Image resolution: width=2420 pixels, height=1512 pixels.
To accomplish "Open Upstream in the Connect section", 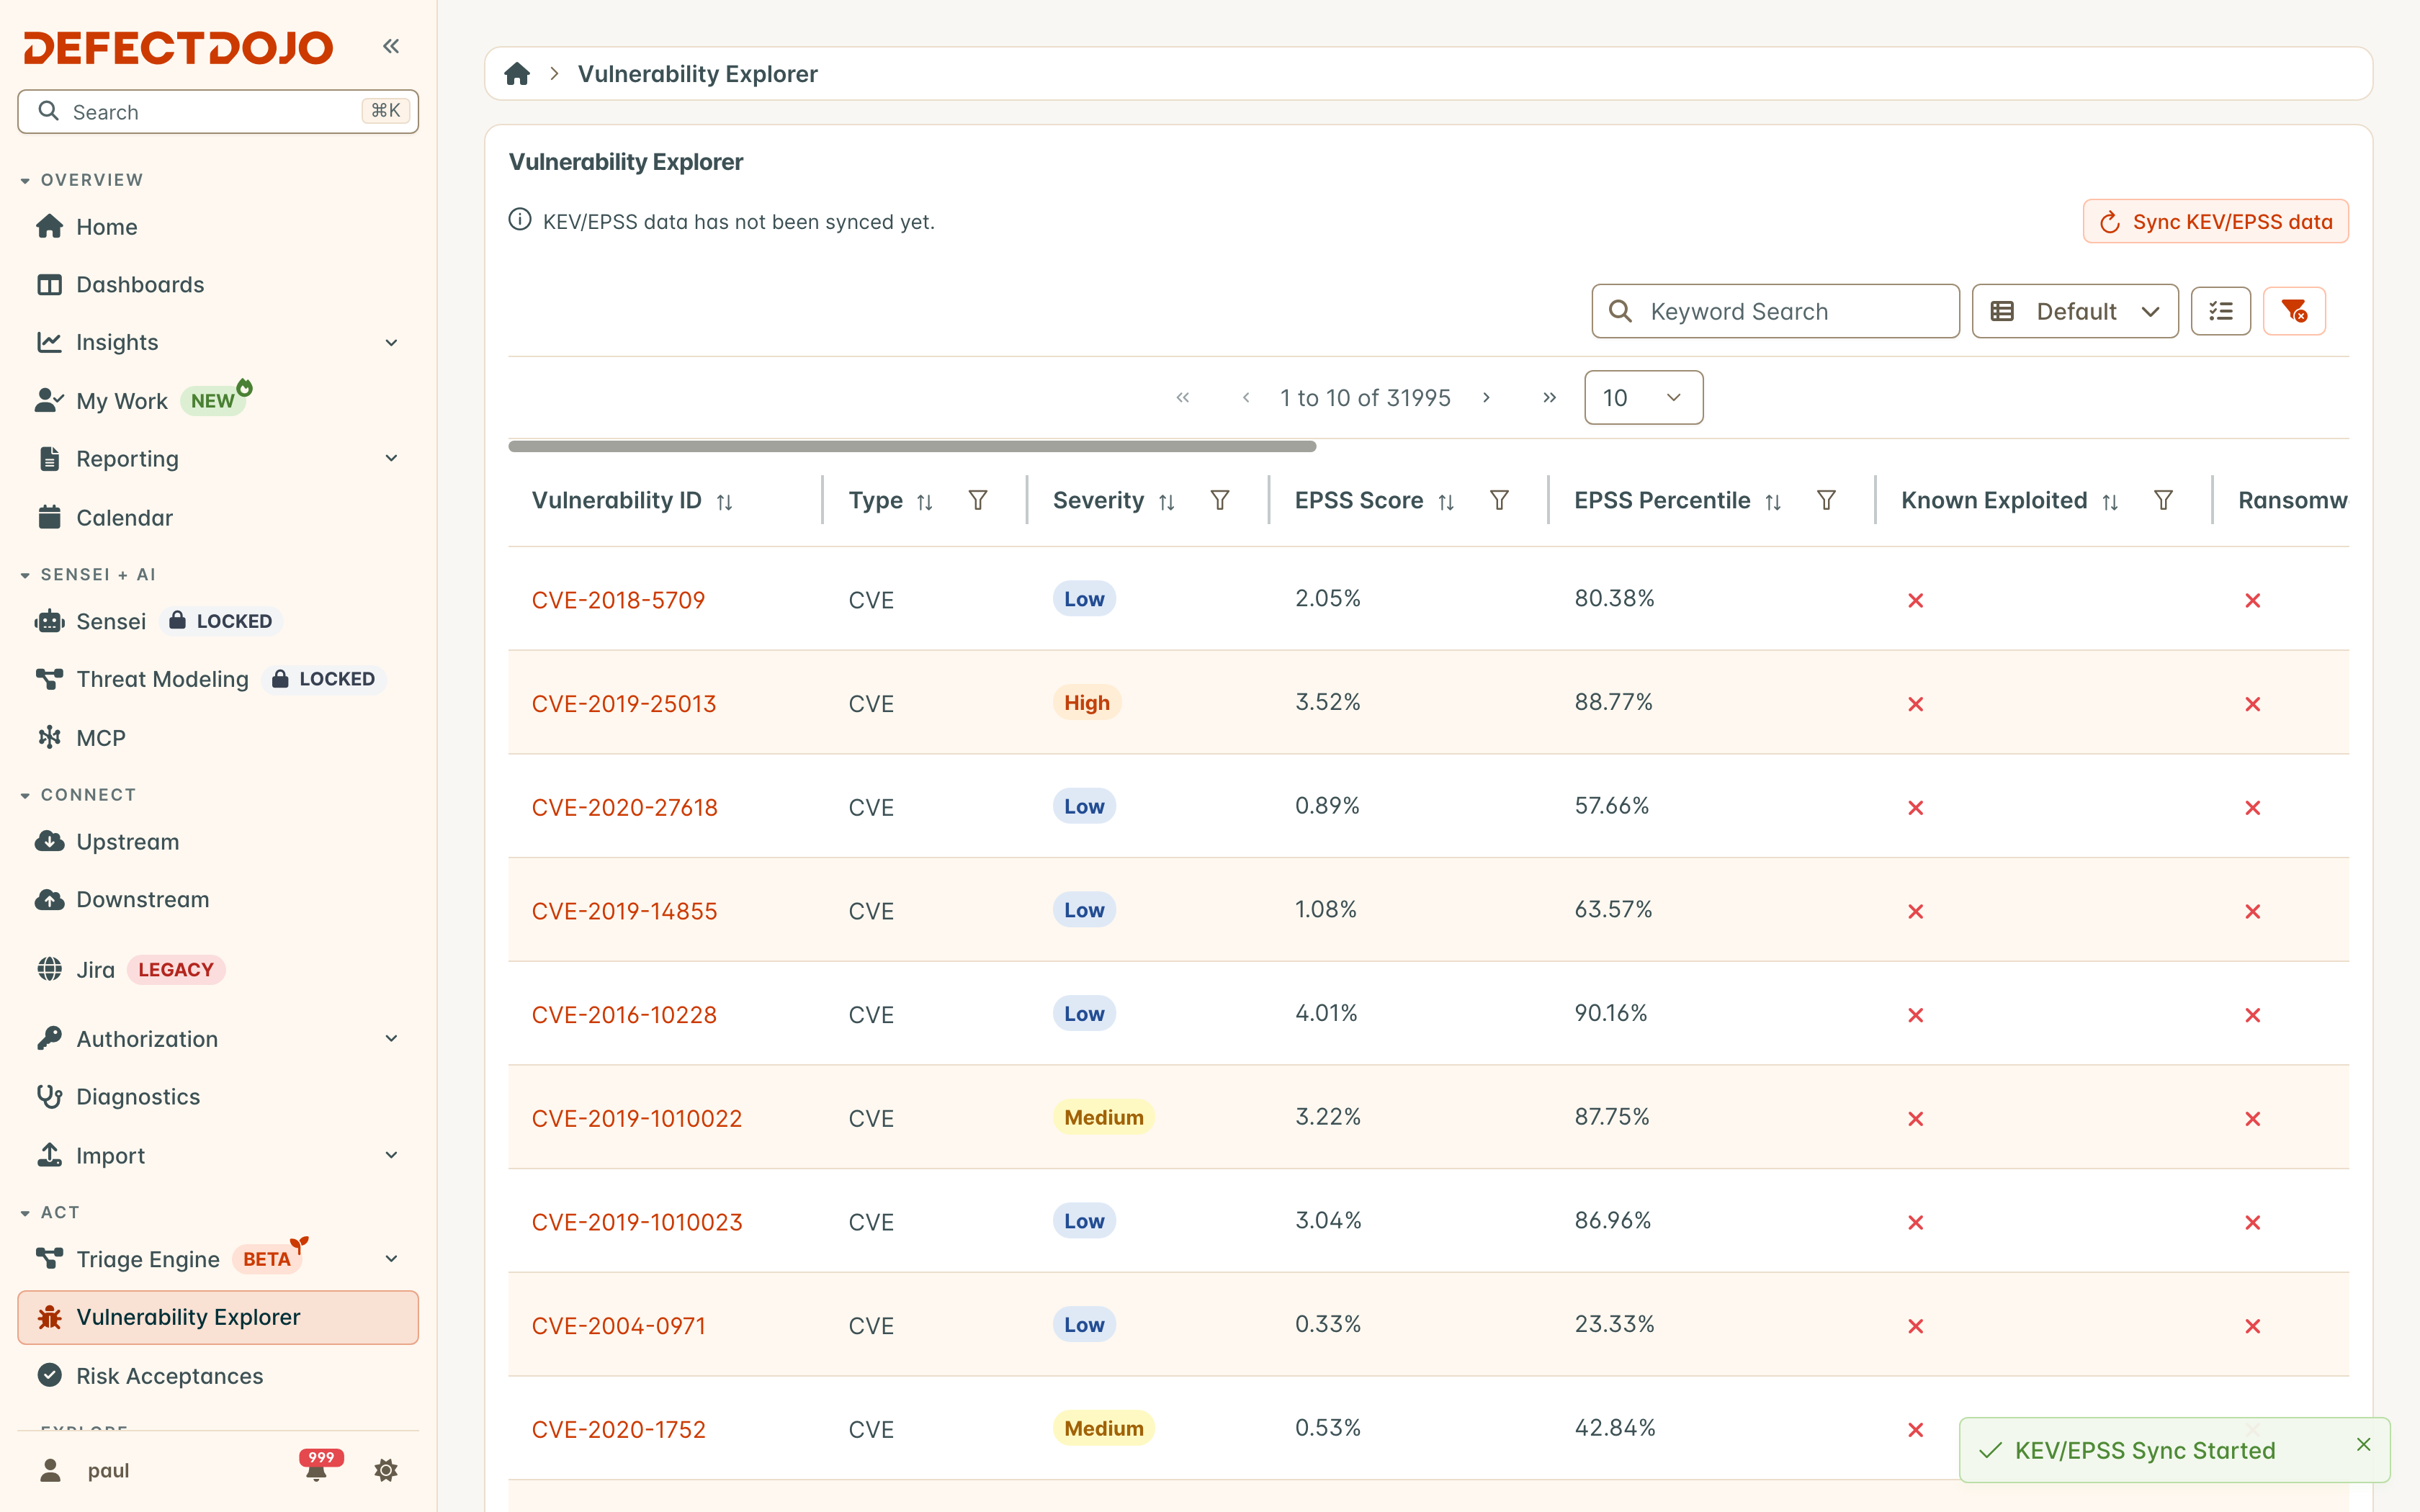I will (x=218, y=842).
